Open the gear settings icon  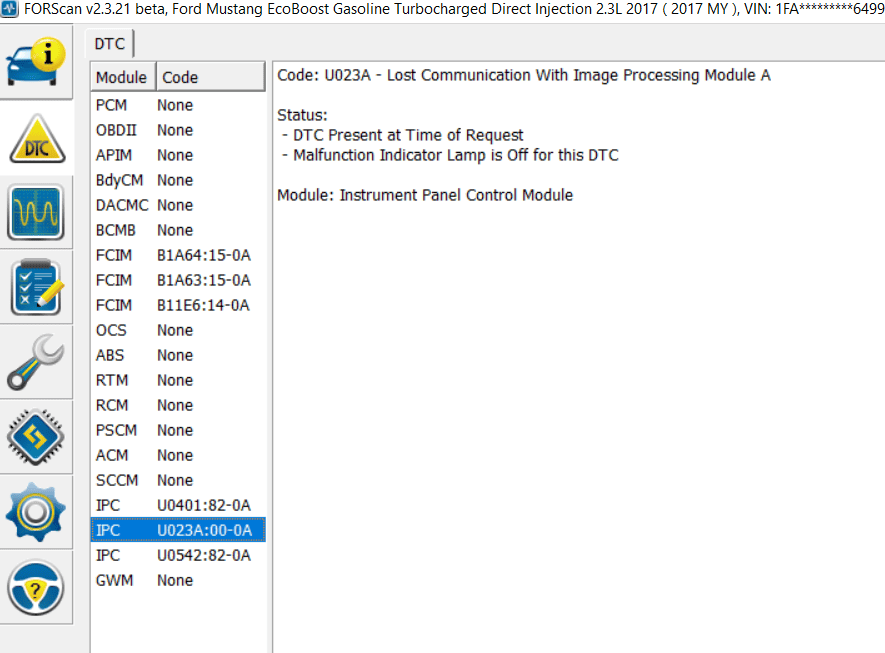click(36, 512)
